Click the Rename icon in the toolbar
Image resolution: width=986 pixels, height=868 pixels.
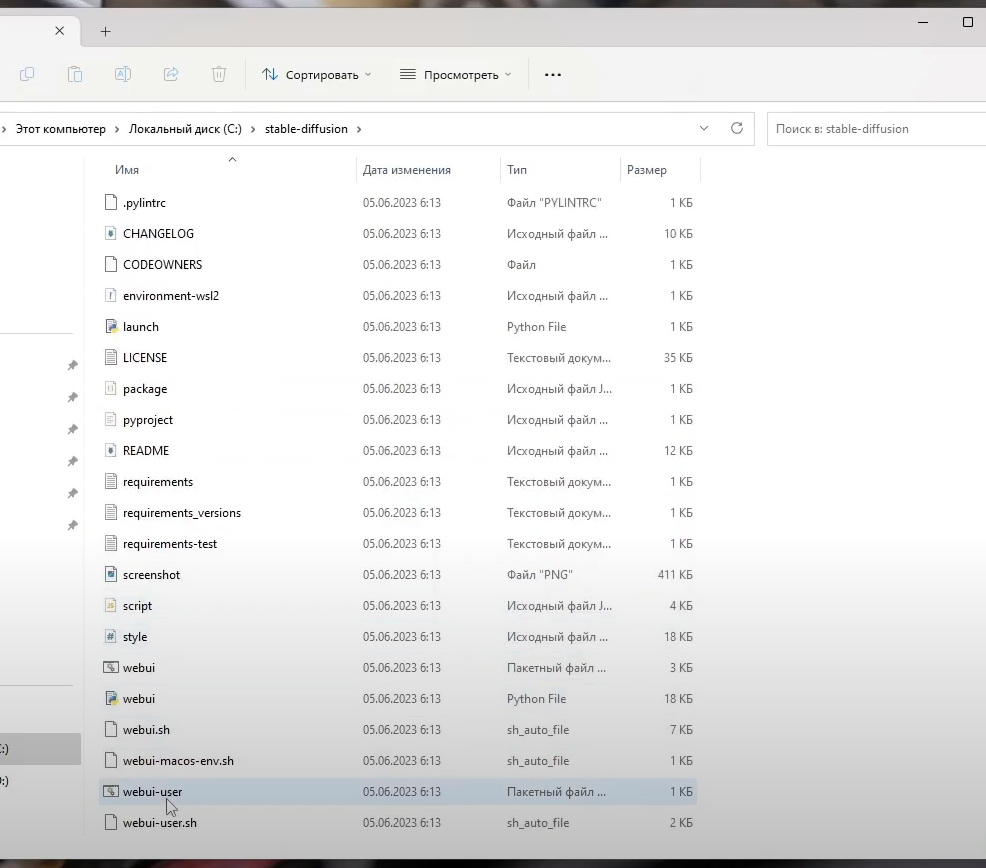[123, 74]
